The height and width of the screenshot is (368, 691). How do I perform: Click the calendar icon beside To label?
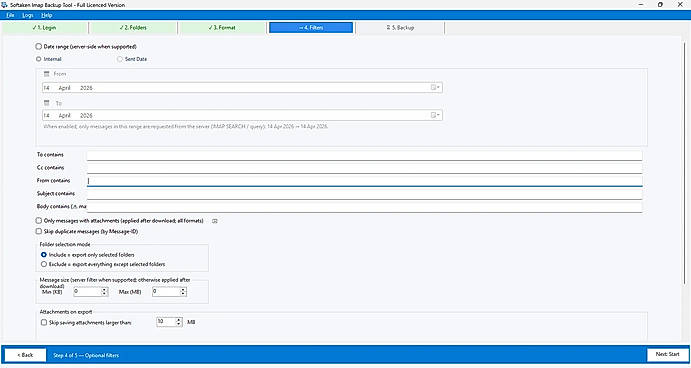(47, 103)
